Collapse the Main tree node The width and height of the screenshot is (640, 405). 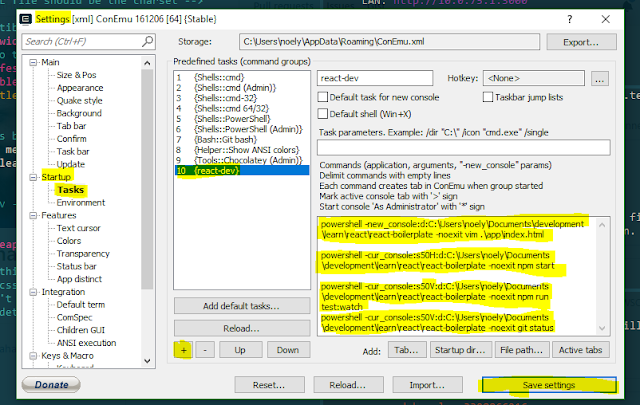33,62
